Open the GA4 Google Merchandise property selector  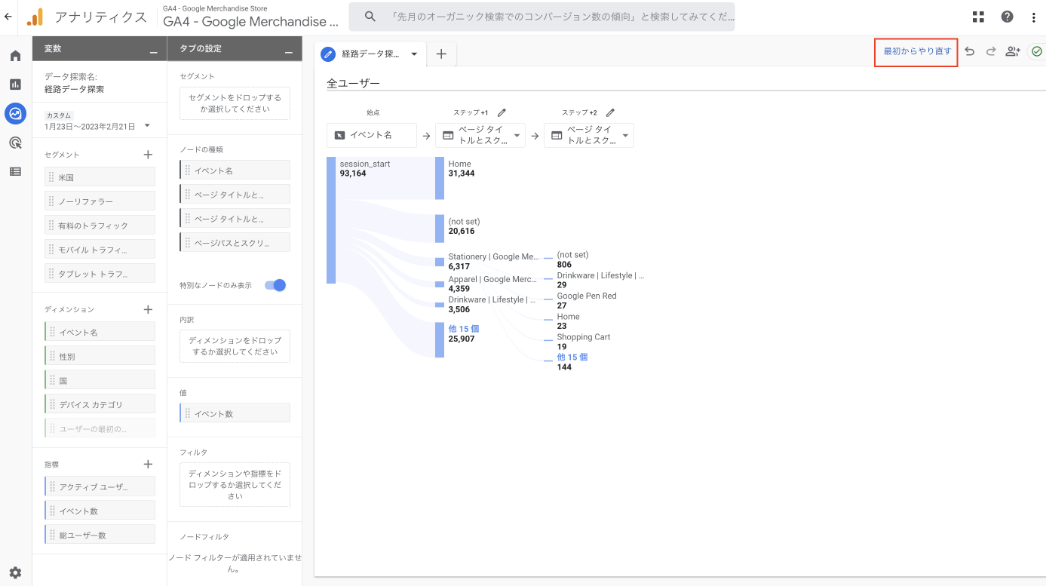[251, 17]
